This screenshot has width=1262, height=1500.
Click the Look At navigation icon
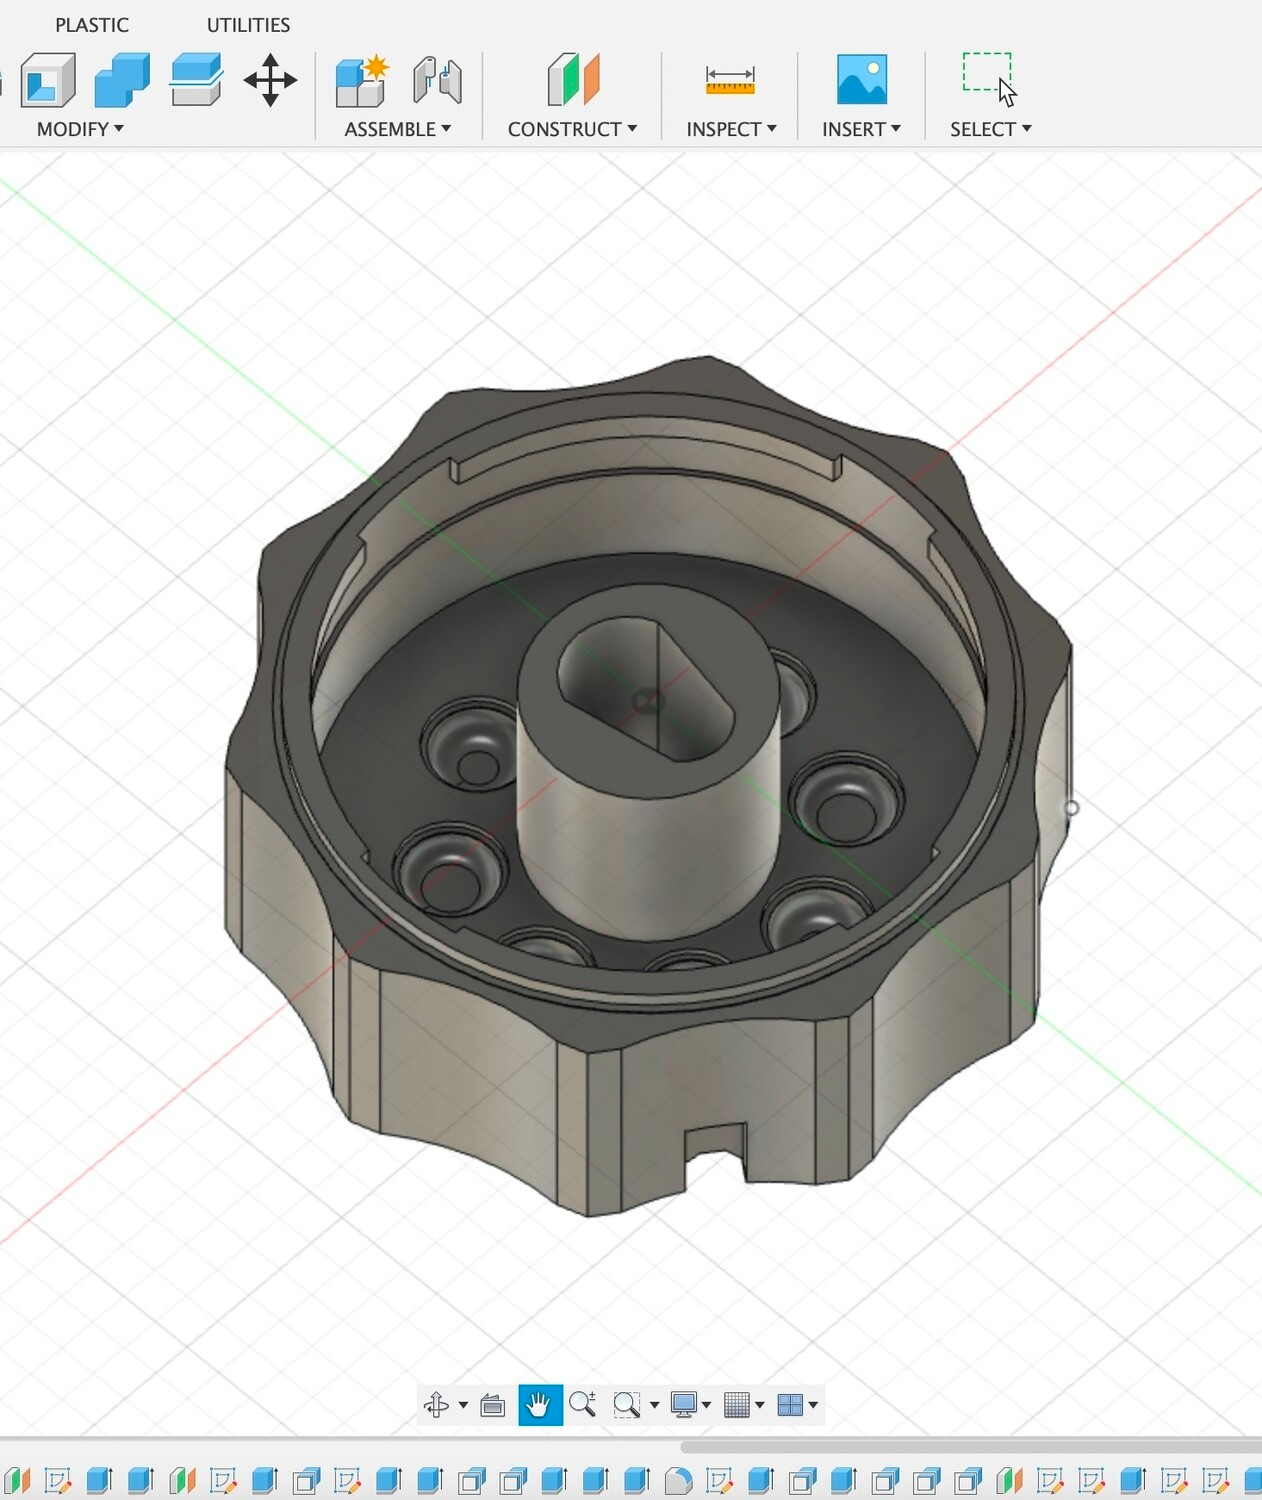click(492, 1405)
